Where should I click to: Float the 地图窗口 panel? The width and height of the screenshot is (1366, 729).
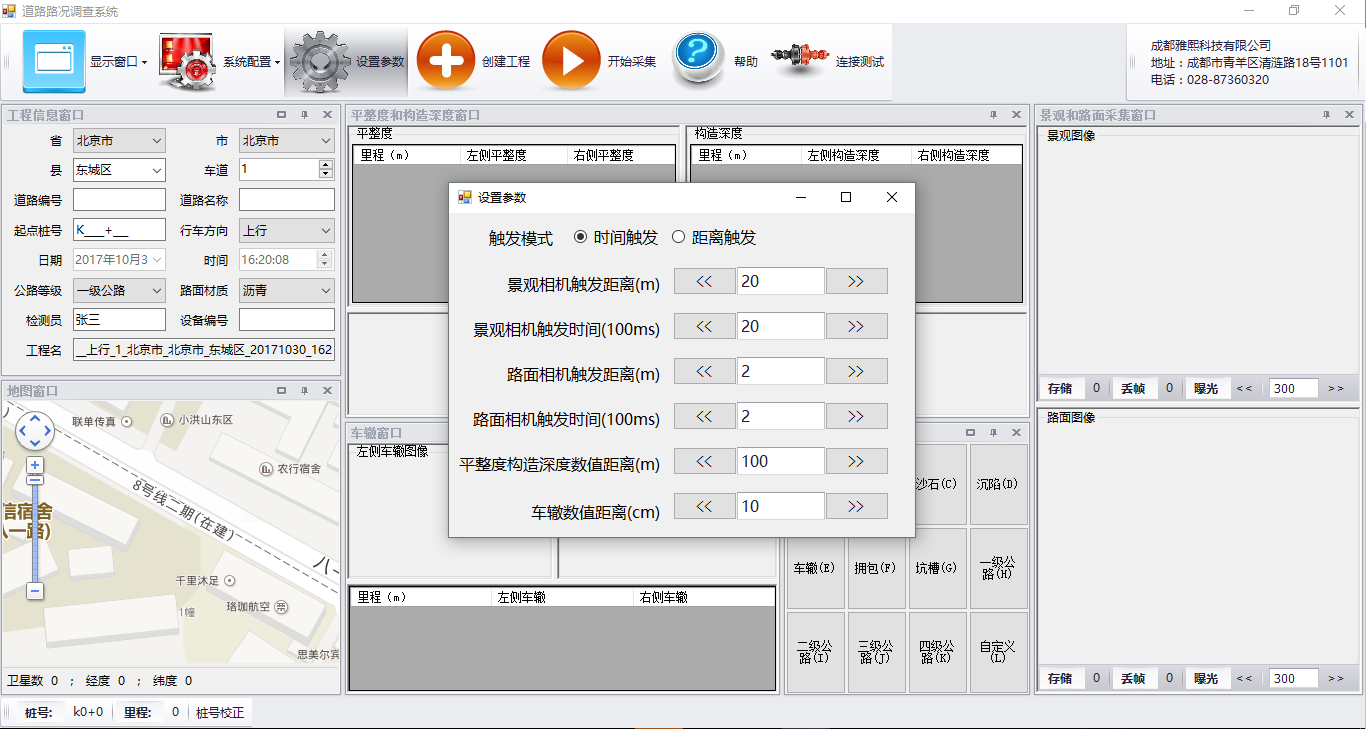(281, 390)
